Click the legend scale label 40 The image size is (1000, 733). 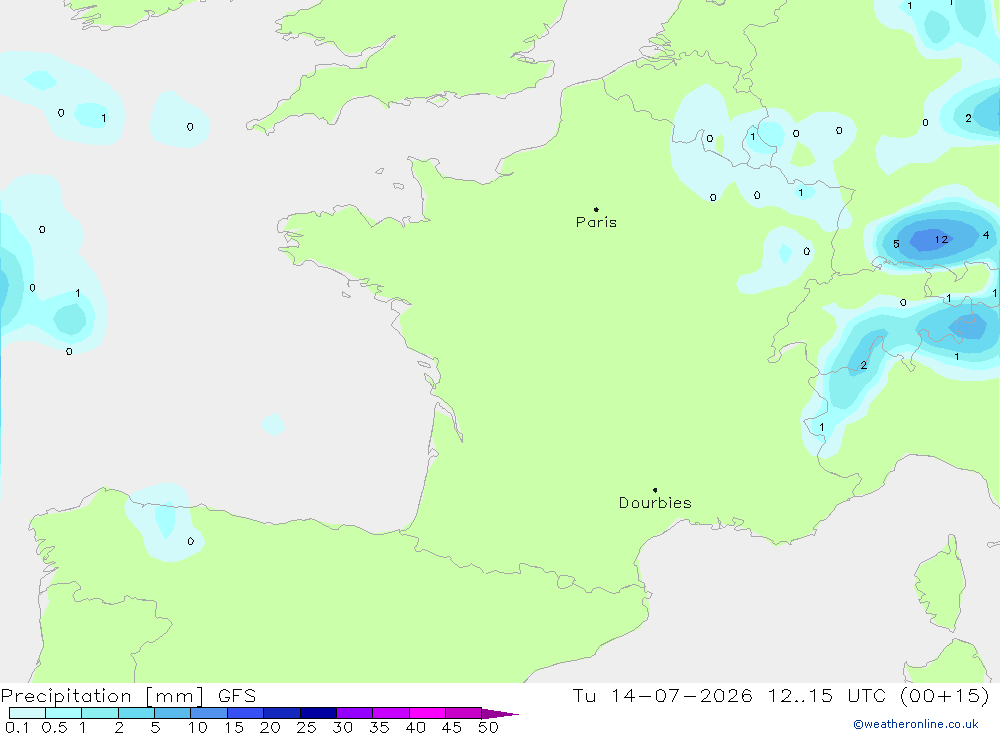pos(415,727)
